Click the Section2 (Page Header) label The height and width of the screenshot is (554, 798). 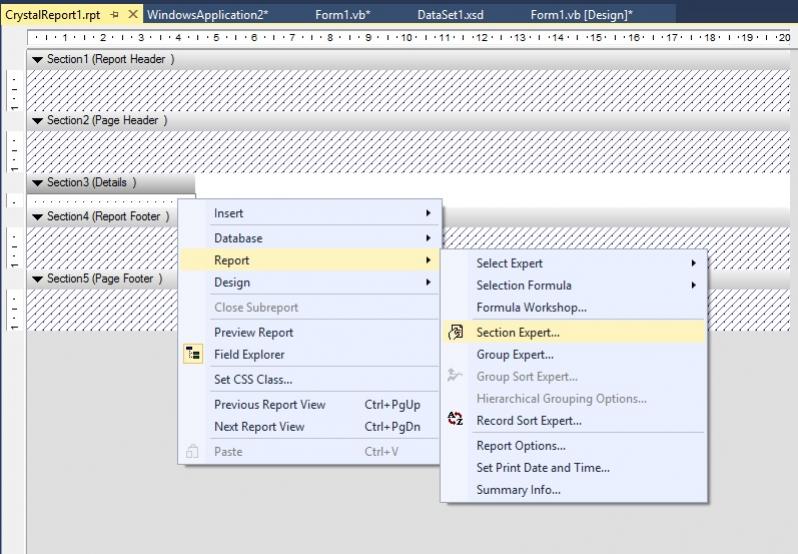[x=107, y=121]
